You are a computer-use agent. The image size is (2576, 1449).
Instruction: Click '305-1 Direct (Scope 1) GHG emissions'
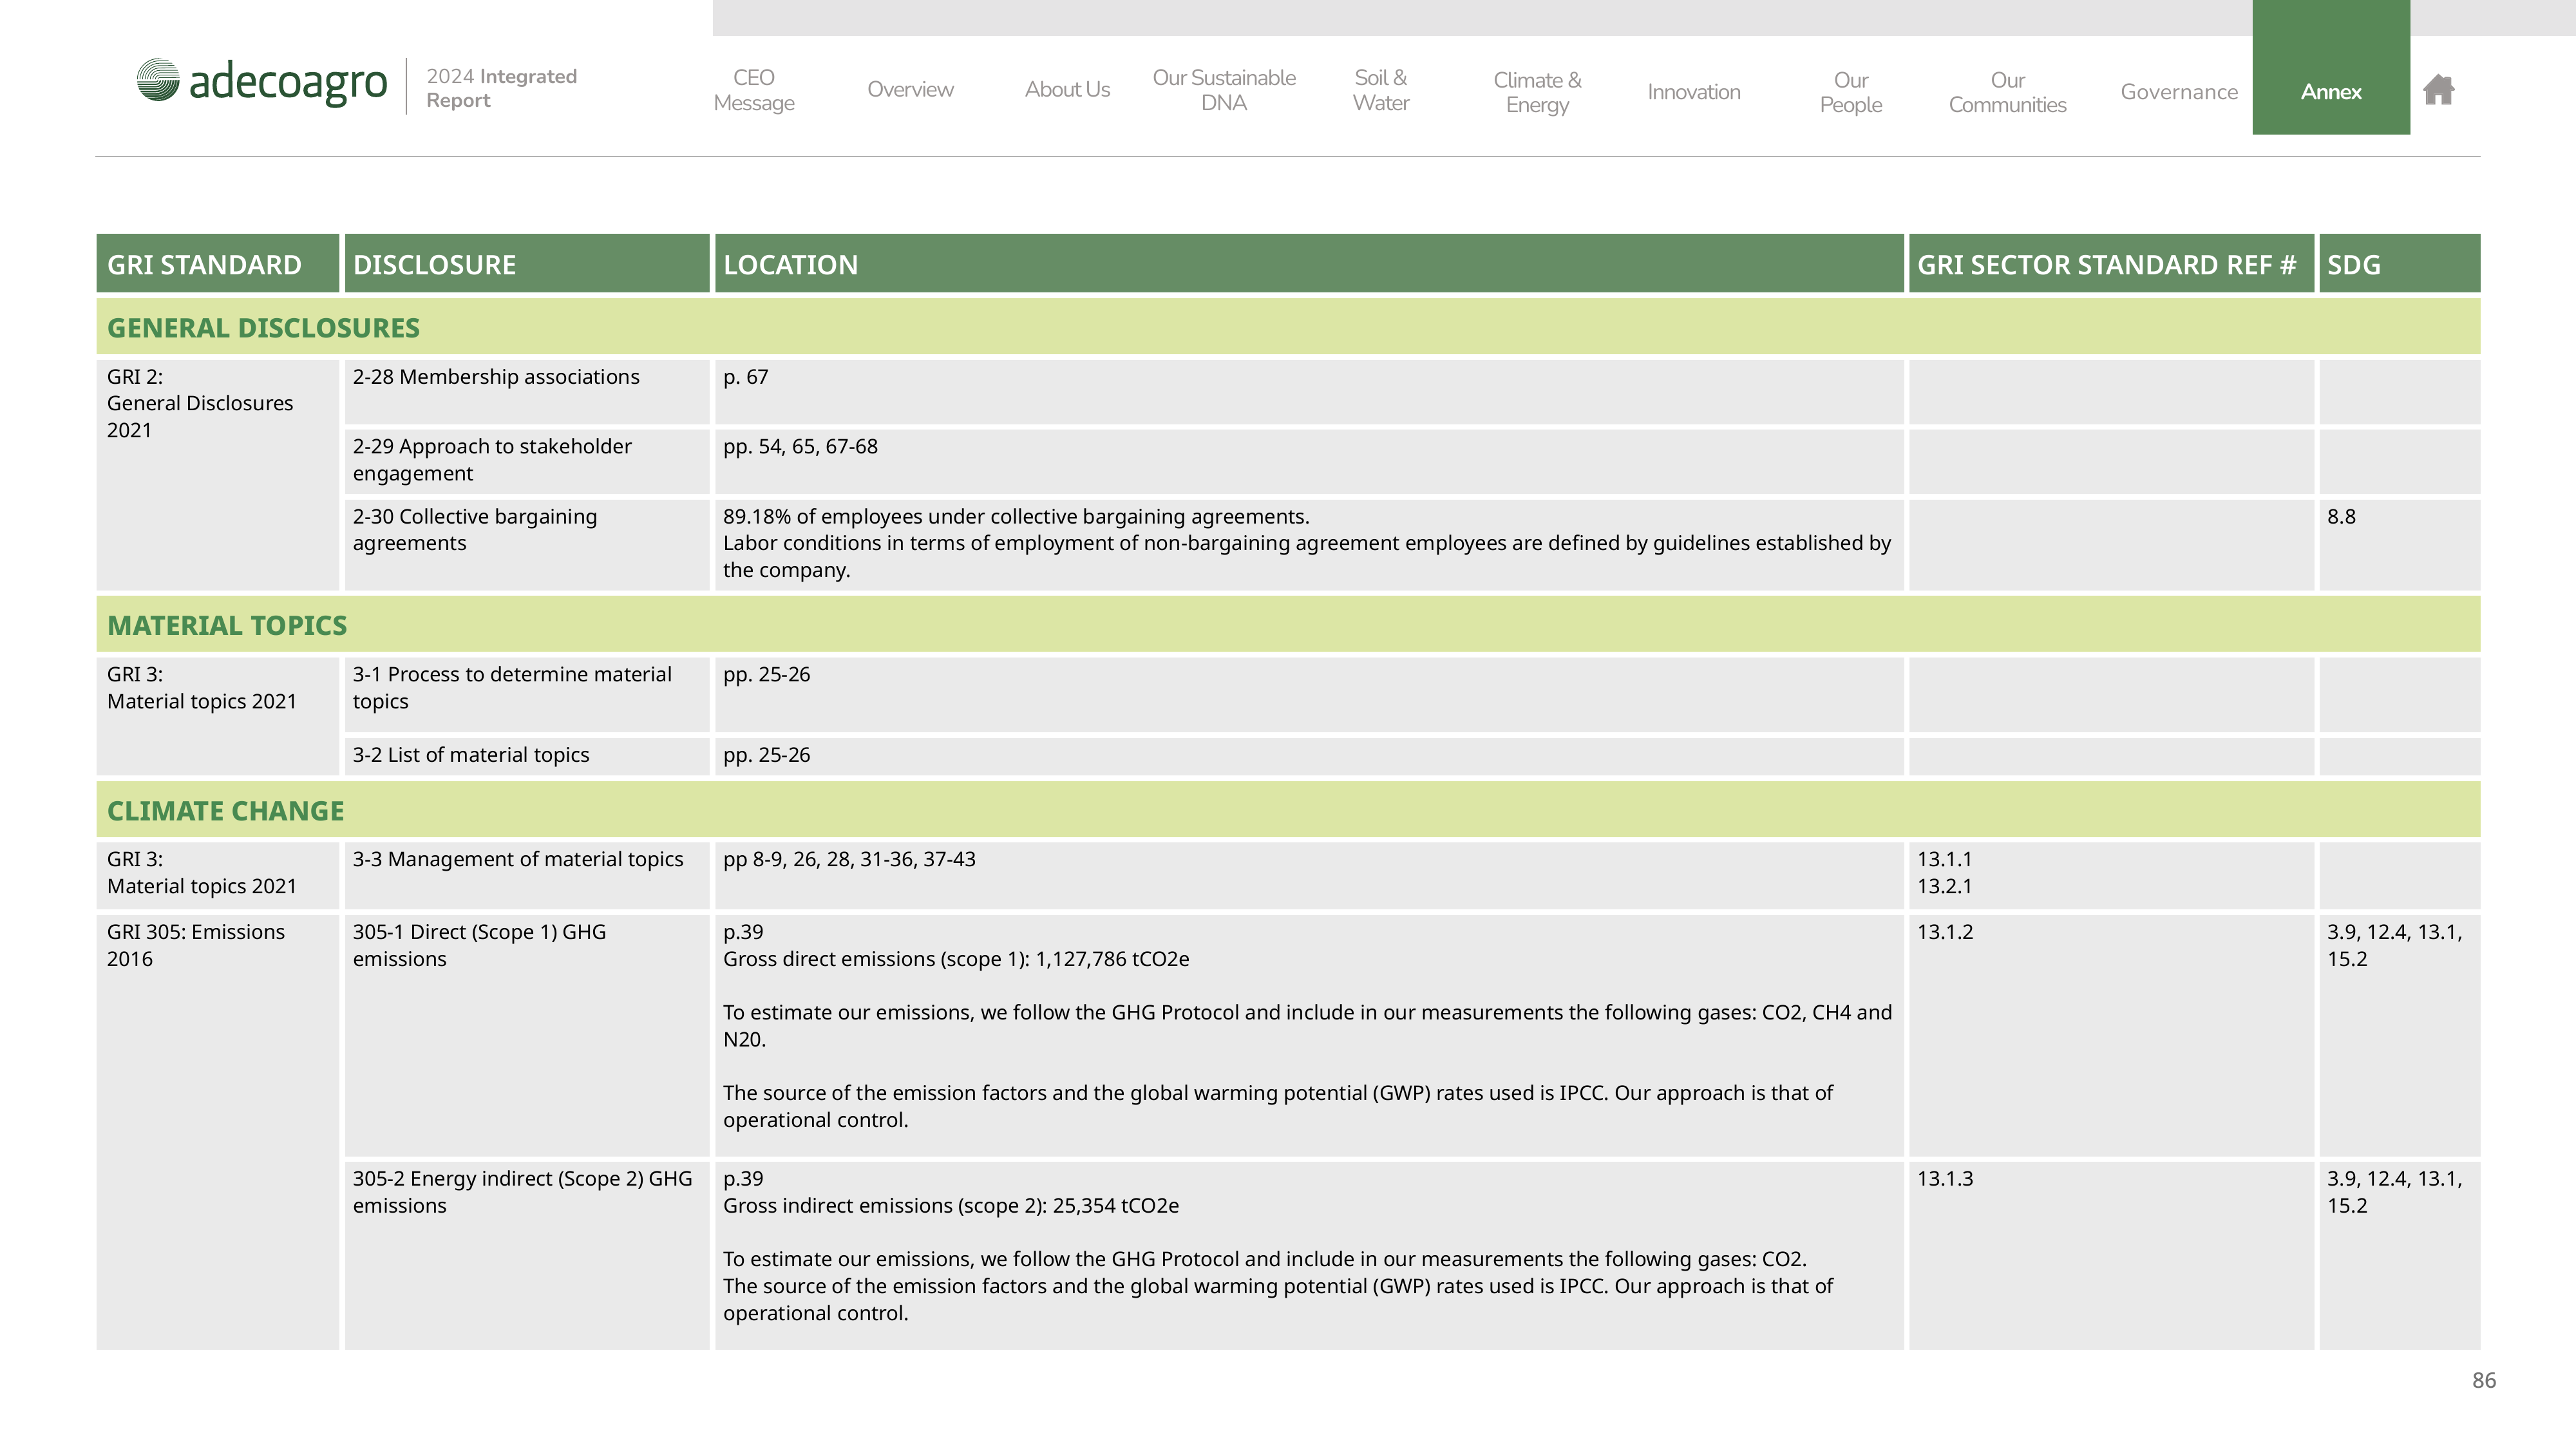527,1035
